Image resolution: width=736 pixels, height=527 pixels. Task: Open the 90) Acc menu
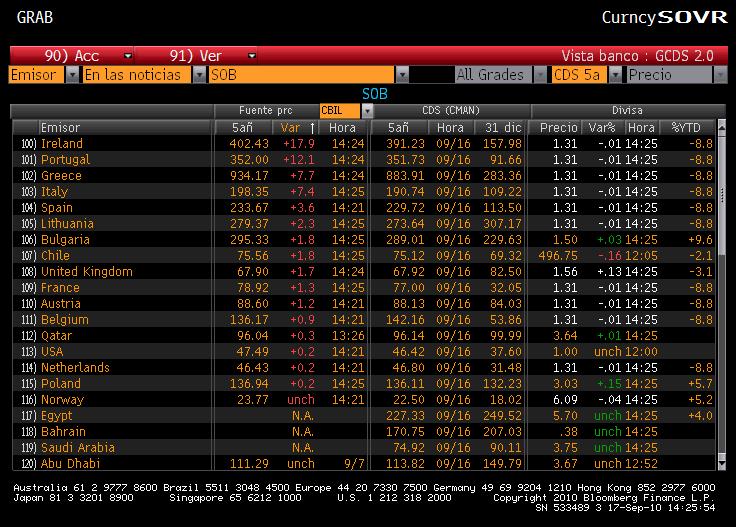pos(71,56)
